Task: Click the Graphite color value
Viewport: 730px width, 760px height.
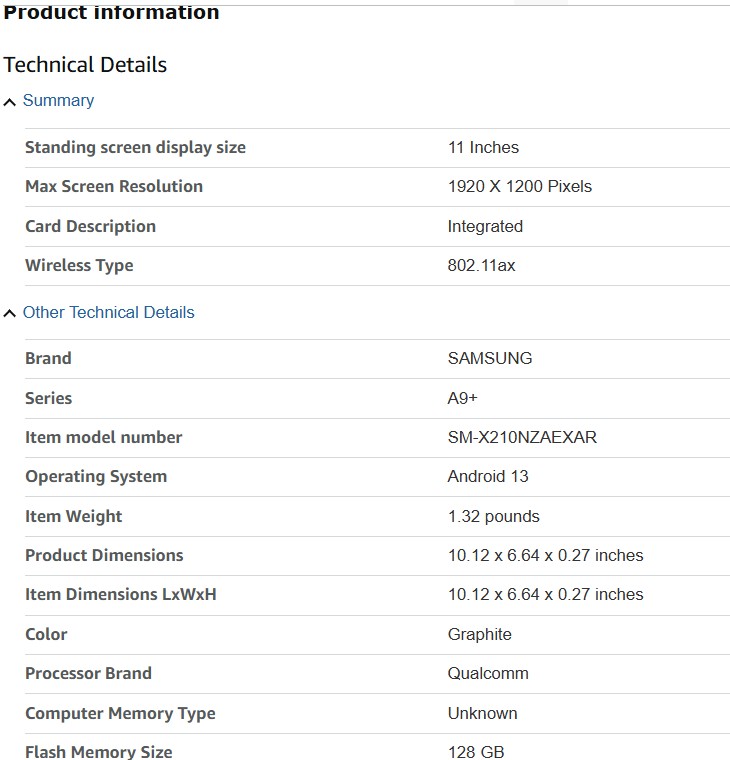Action: (479, 635)
